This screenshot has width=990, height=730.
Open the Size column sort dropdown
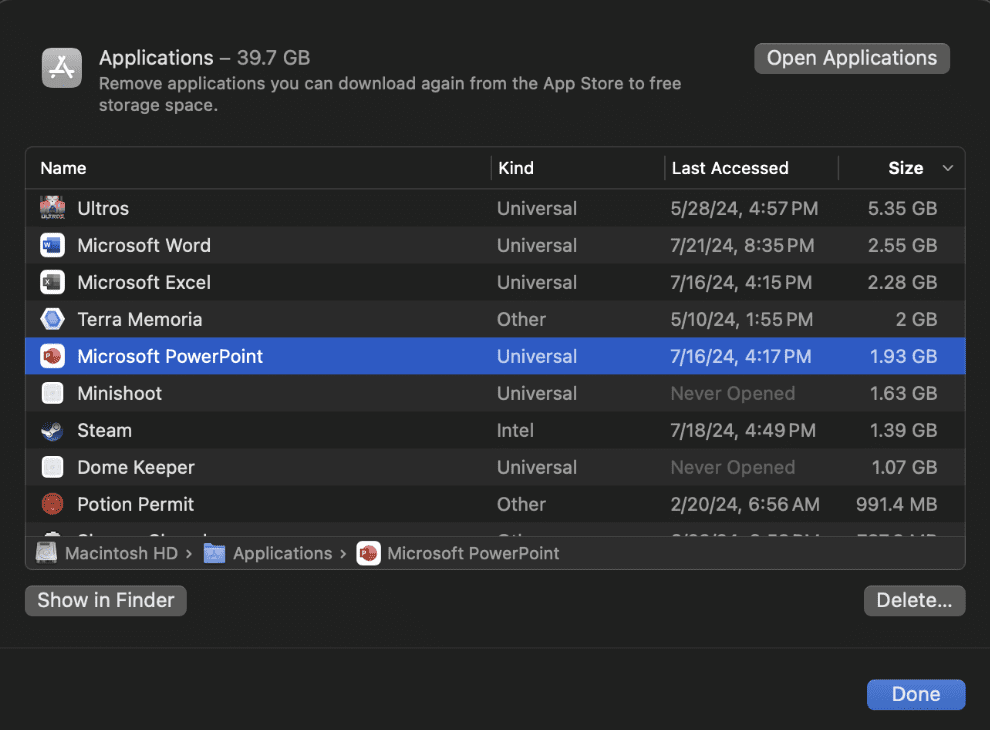click(946, 168)
